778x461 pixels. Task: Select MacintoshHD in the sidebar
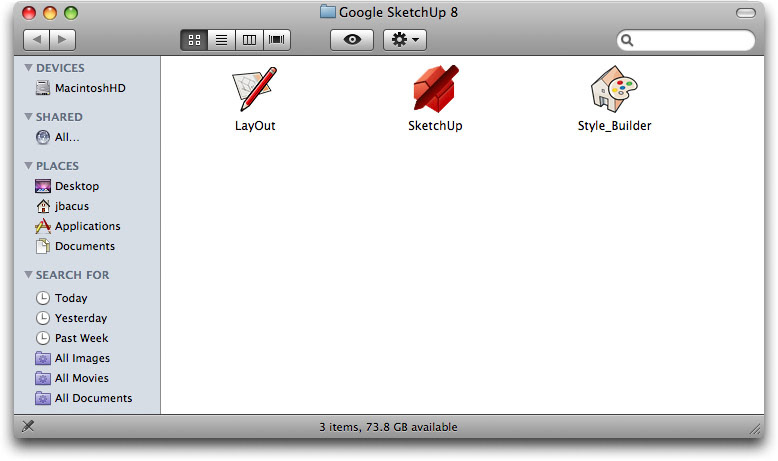(80, 88)
